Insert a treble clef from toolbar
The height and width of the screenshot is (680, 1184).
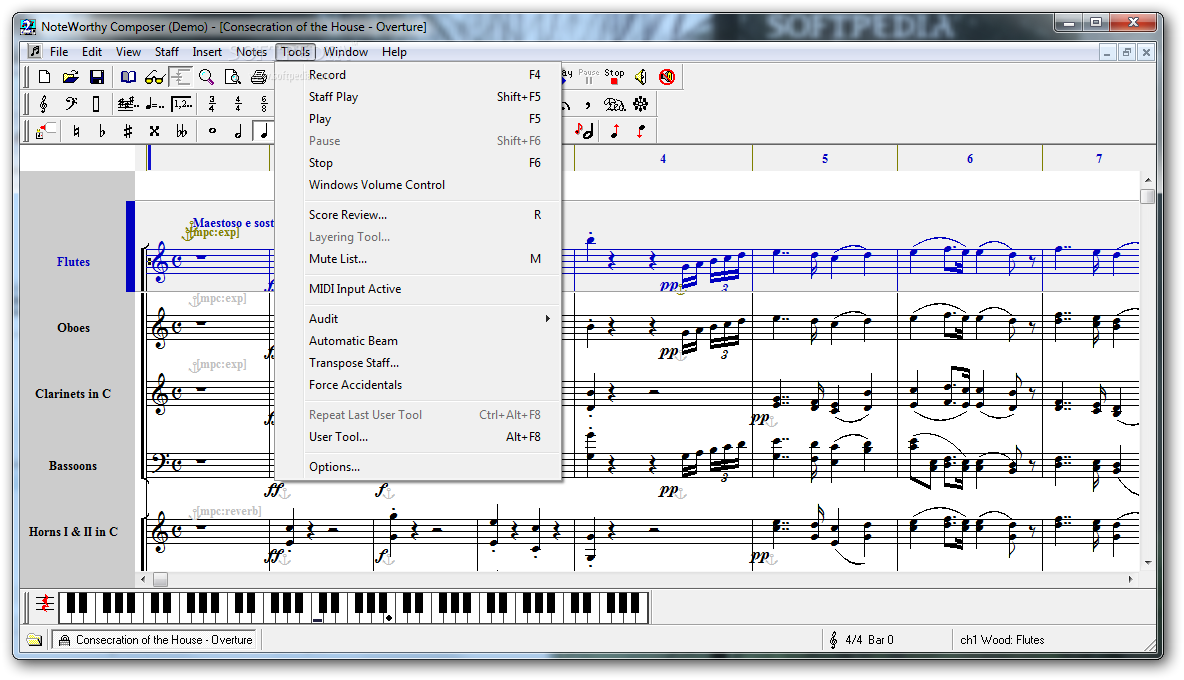pyautogui.click(x=45, y=104)
